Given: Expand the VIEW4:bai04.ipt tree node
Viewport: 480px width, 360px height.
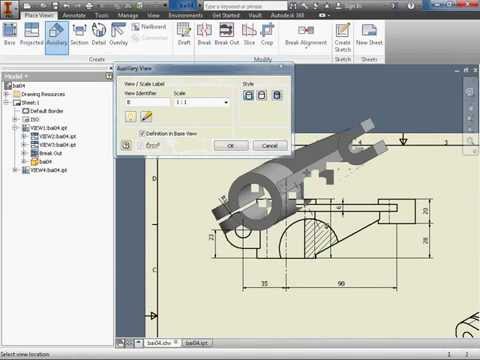Looking at the screenshot, I should [15, 170].
